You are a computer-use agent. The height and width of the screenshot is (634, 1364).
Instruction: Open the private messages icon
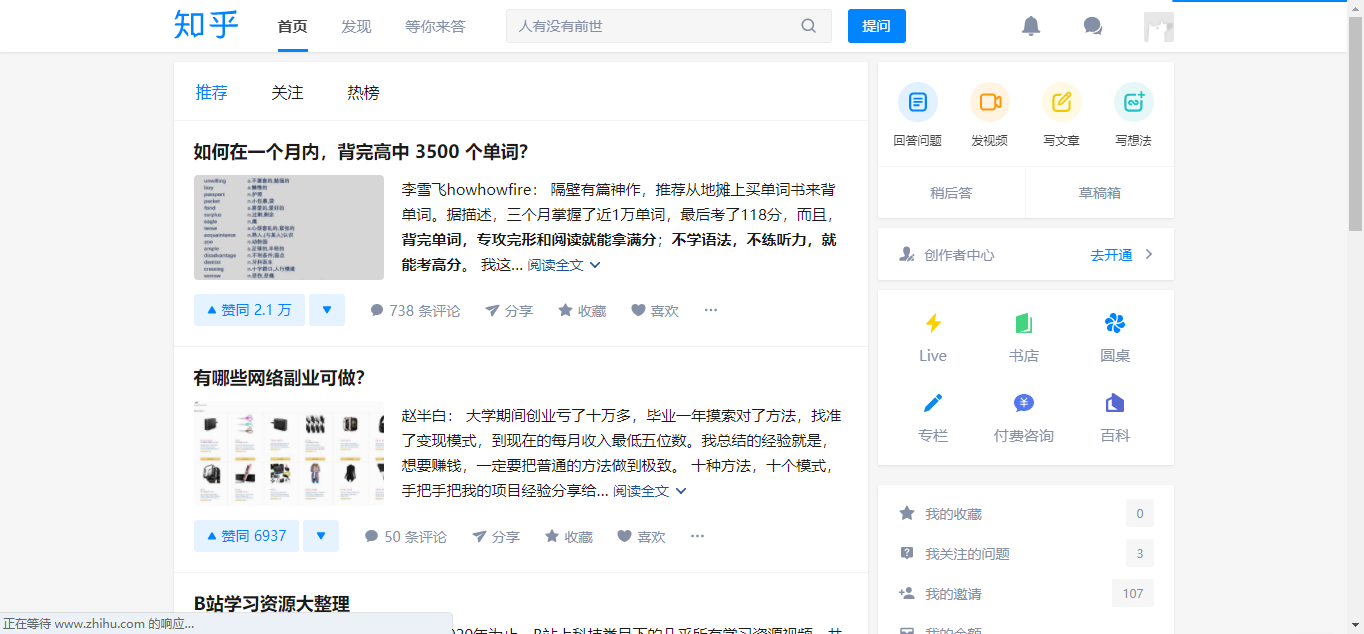[x=1092, y=26]
